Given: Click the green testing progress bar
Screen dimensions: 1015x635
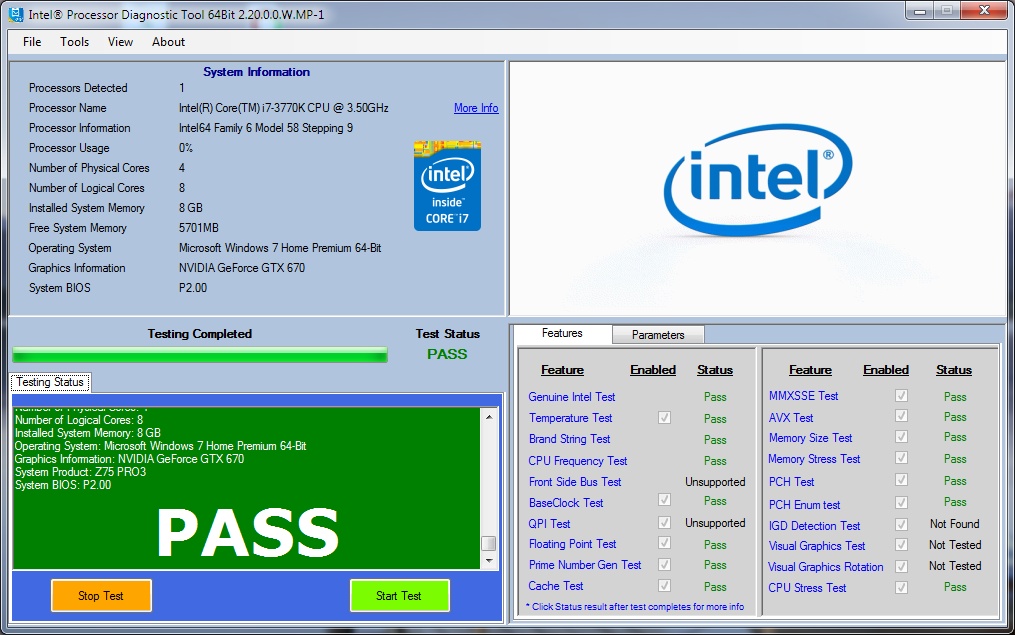Looking at the screenshot, I should (x=200, y=355).
